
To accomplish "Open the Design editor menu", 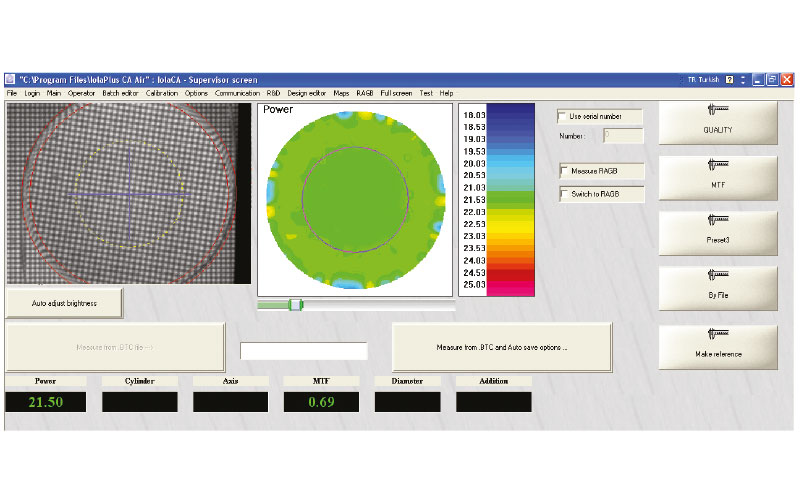I will 307,93.
